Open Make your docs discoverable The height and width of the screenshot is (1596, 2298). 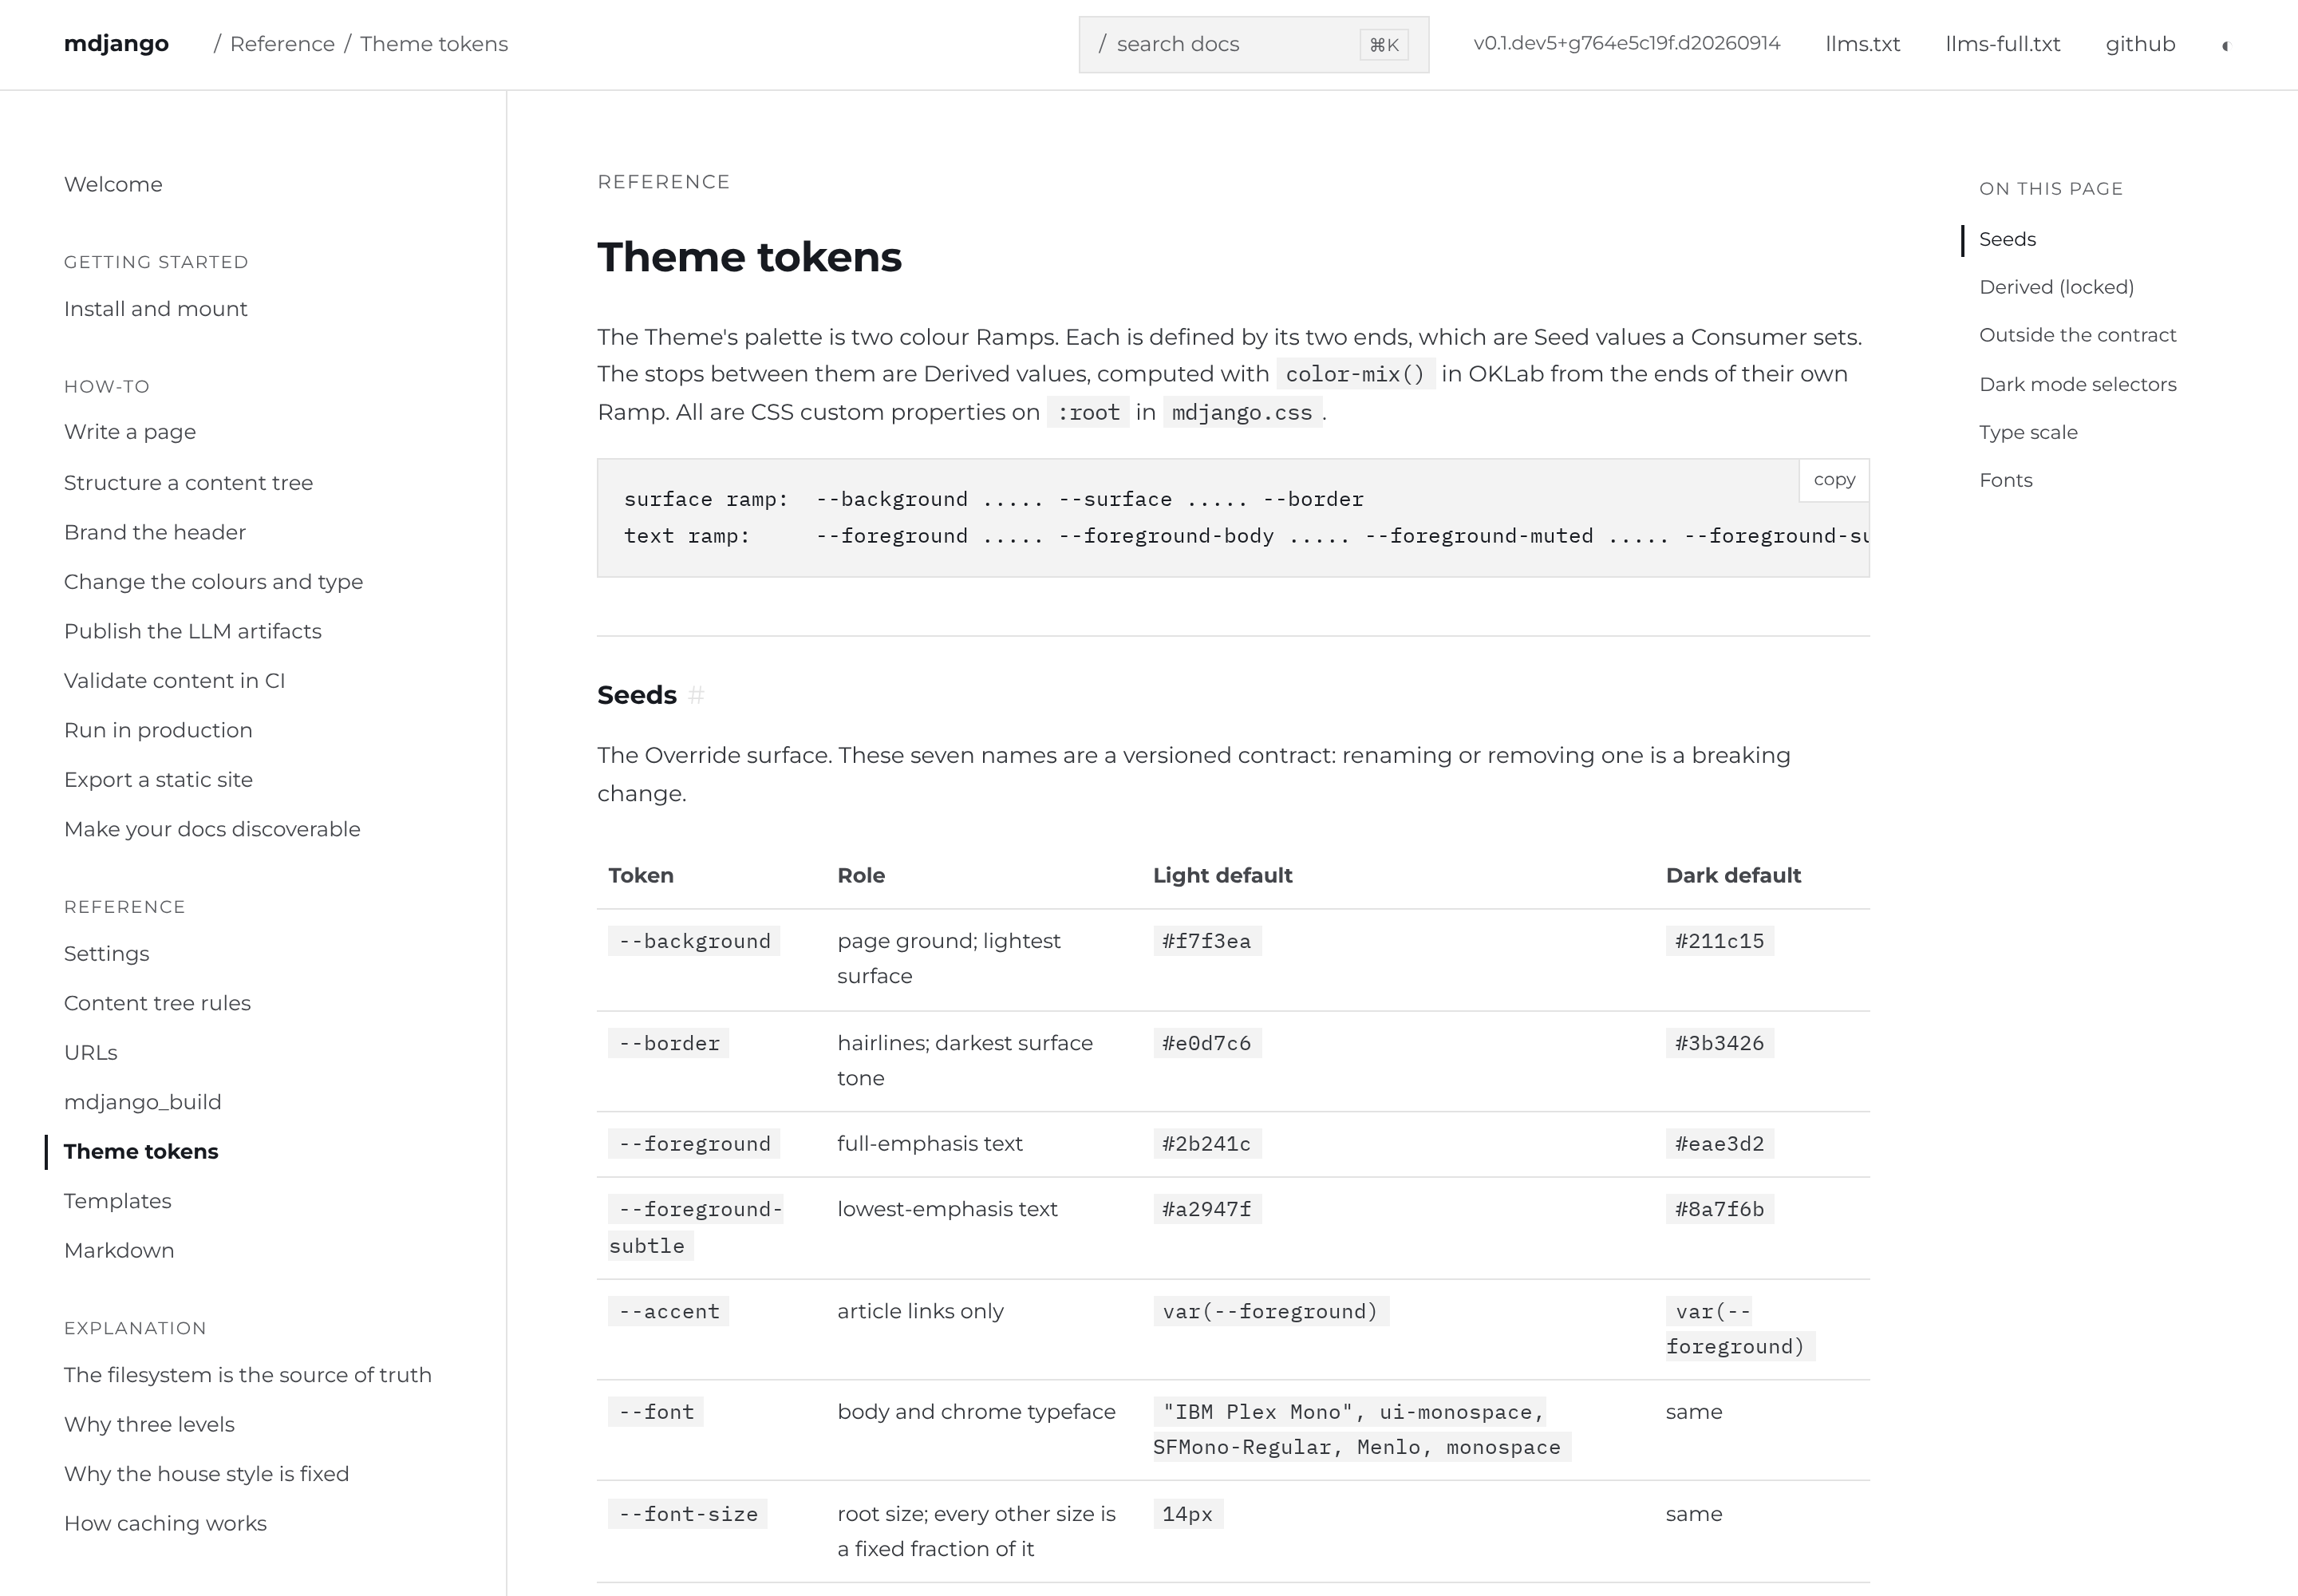tap(212, 829)
